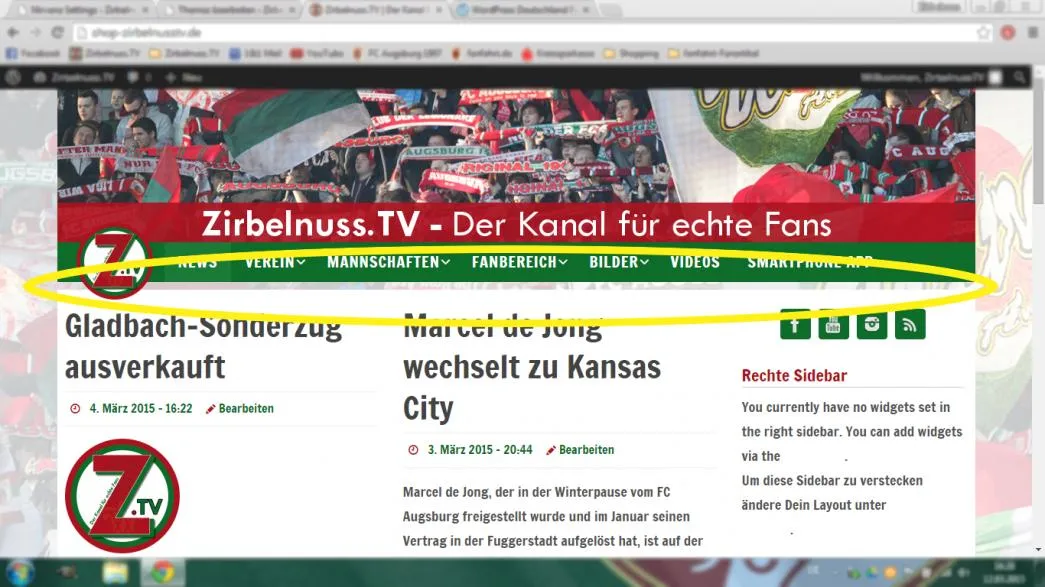This screenshot has height=587, width=1045.
Task: Open the YouTube social icon
Action: (x=833, y=324)
